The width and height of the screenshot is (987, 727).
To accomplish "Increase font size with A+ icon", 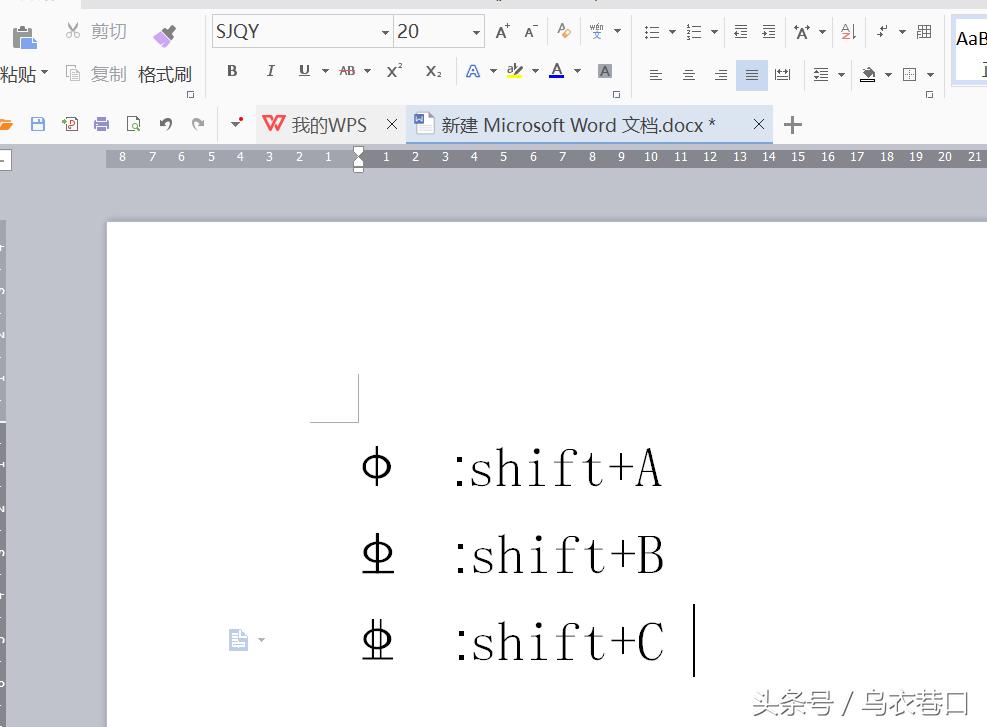I will 503,32.
